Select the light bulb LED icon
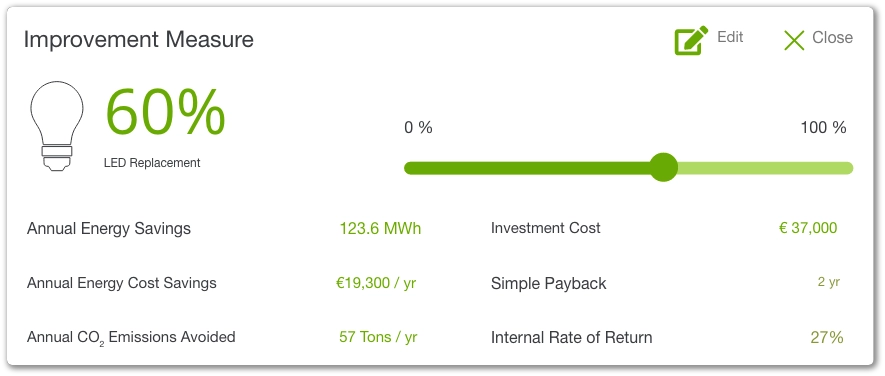This screenshot has height=376, width=885. coord(56,126)
